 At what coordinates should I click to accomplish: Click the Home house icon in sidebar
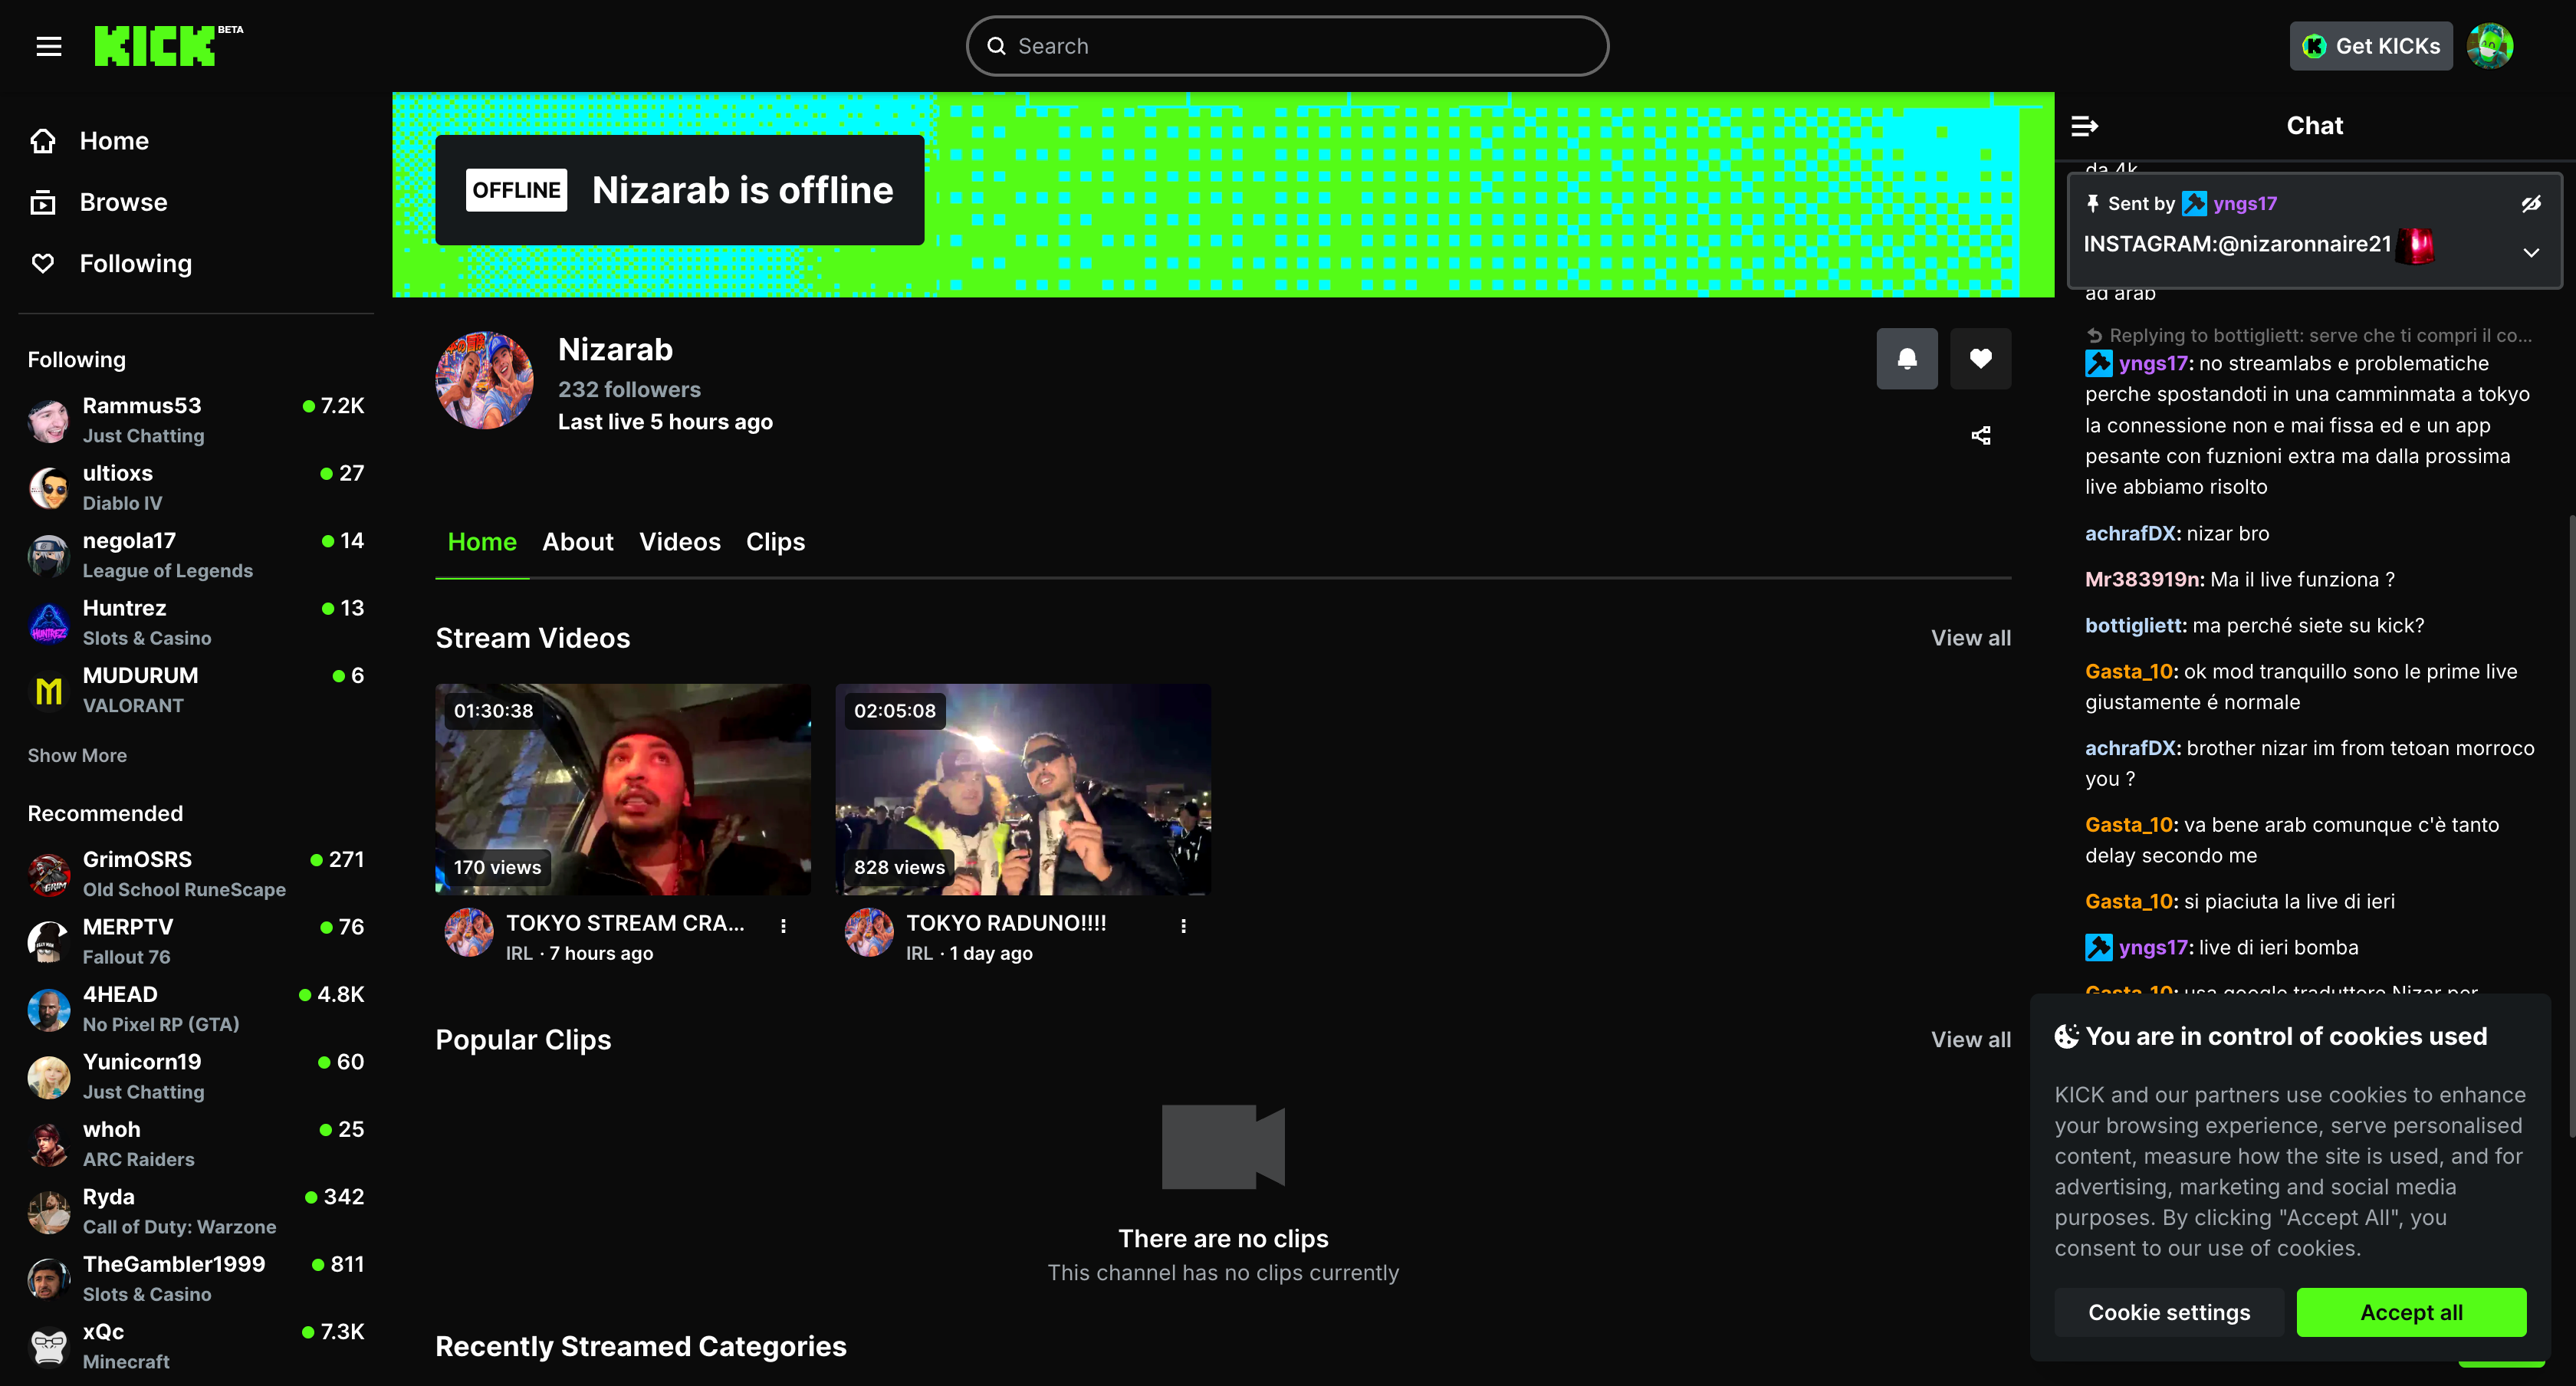click(x=43, y=141)
